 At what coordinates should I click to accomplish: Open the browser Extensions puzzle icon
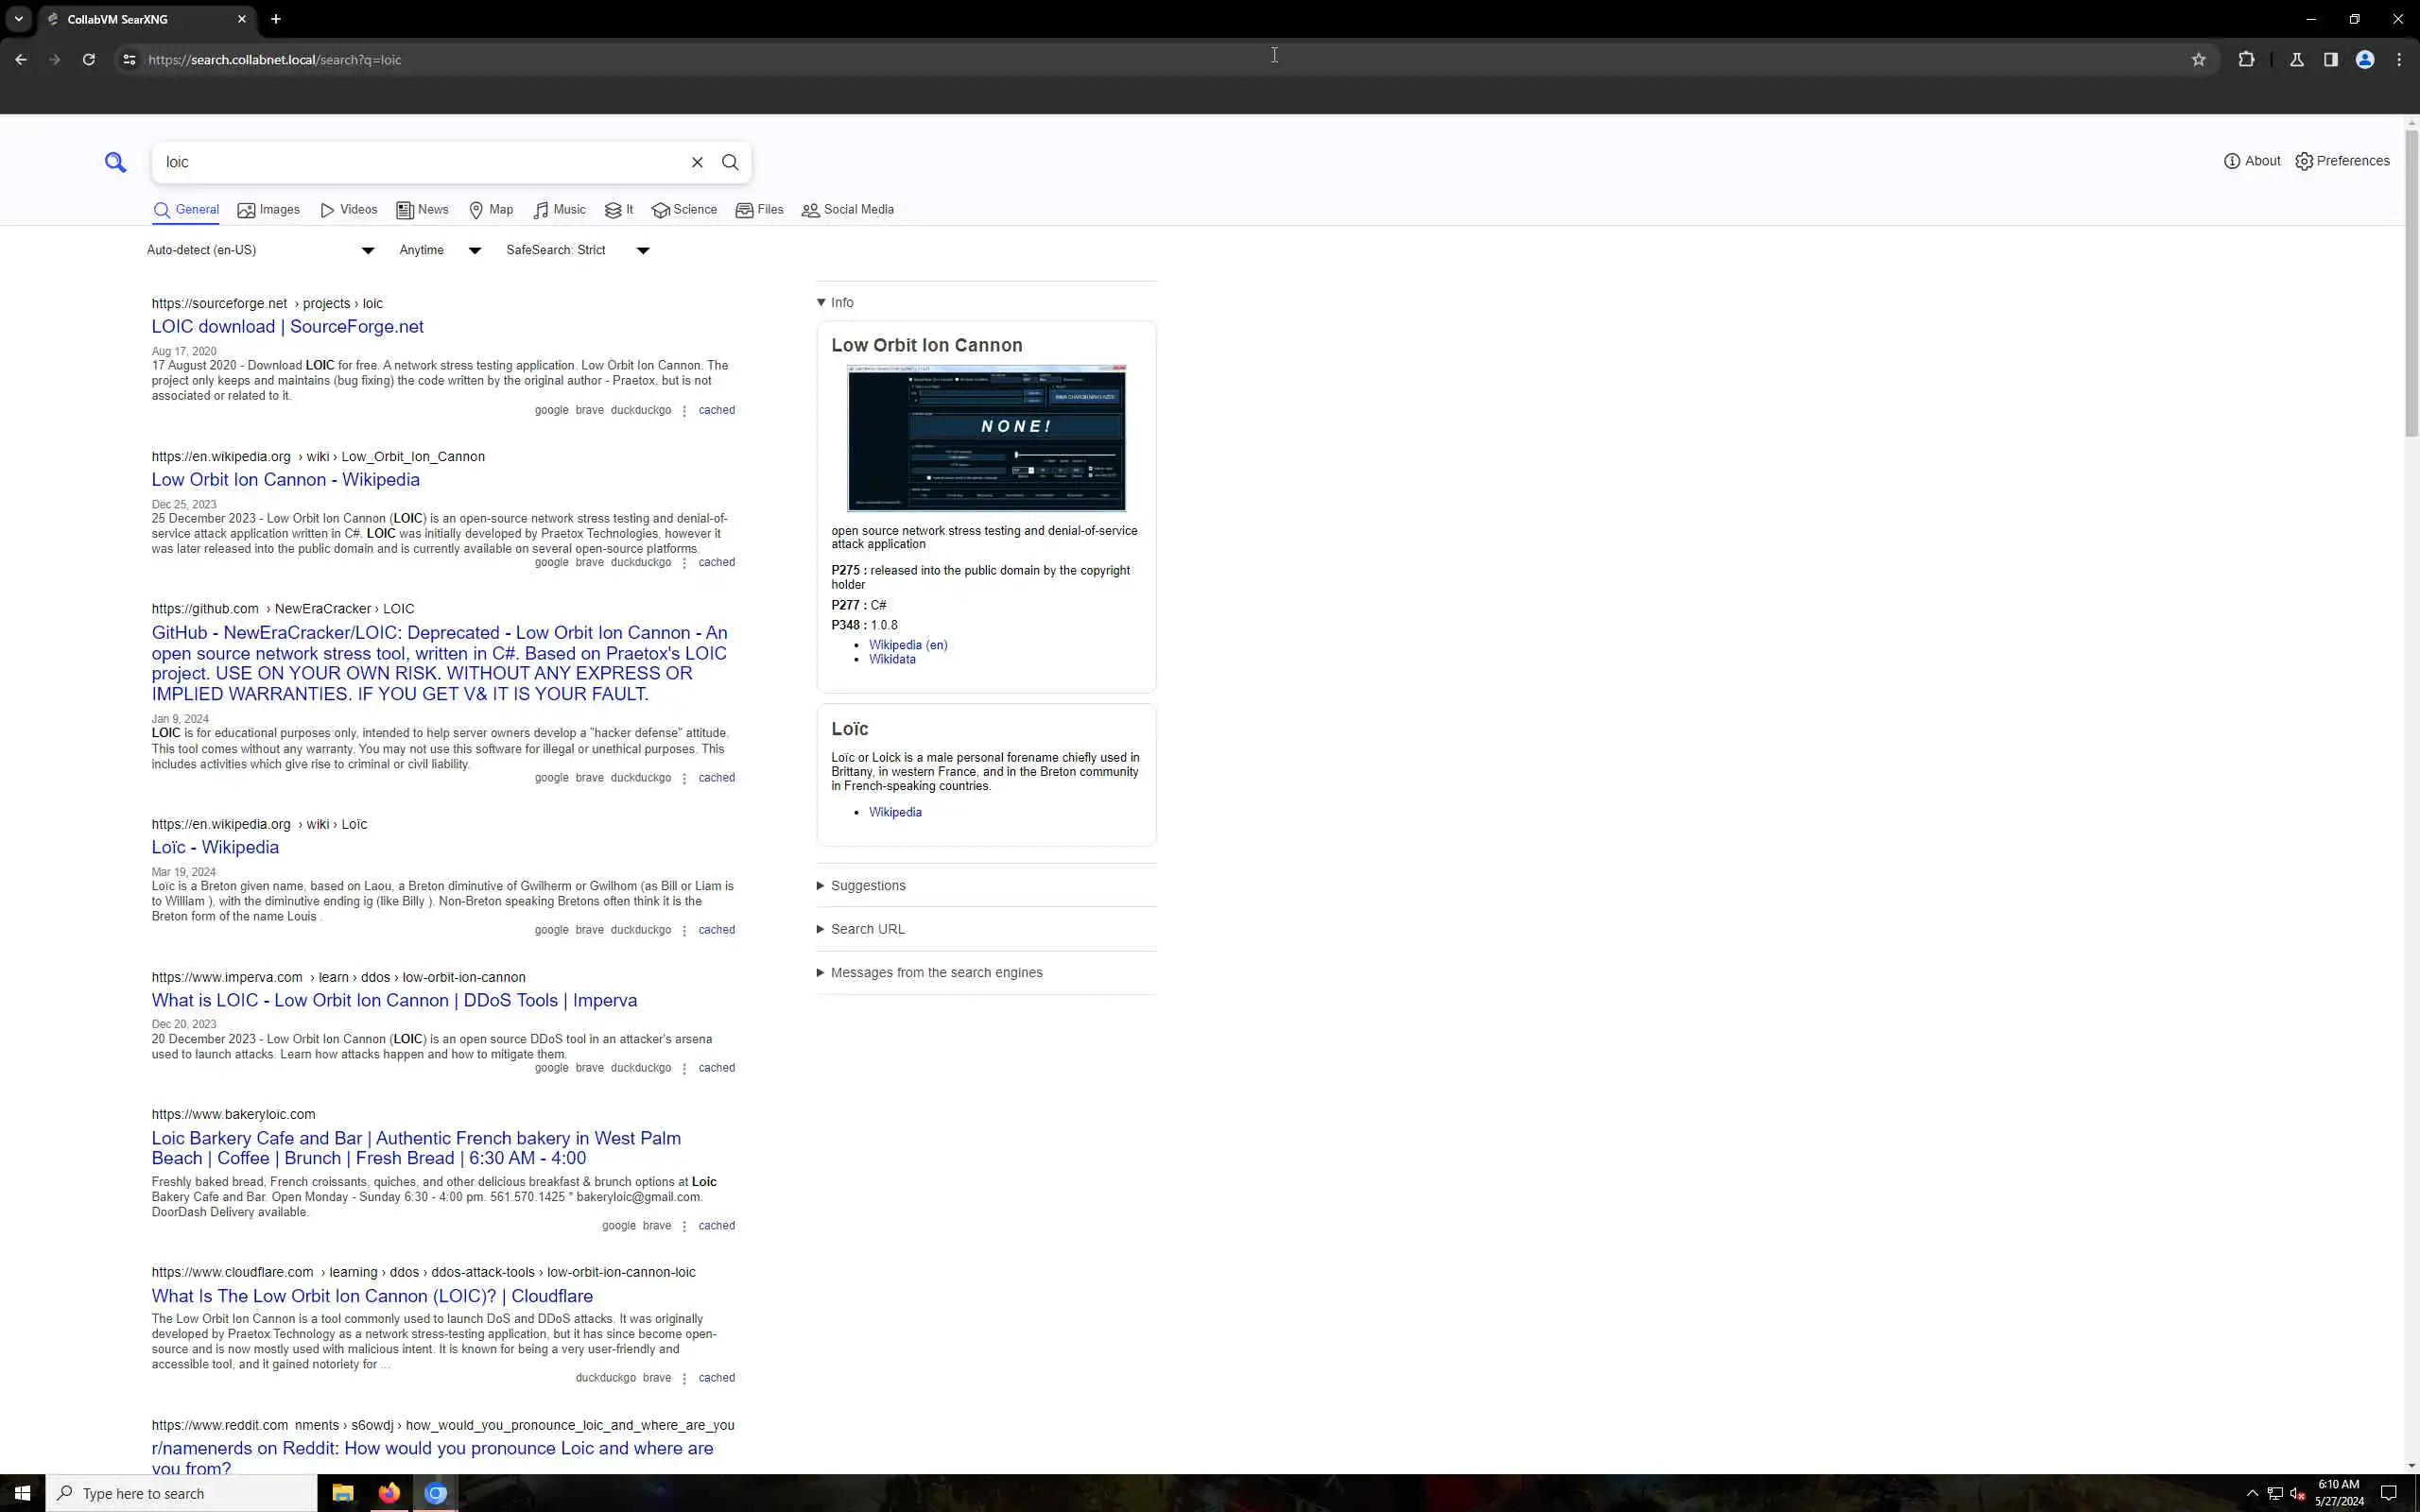[x=2246, y=60]
